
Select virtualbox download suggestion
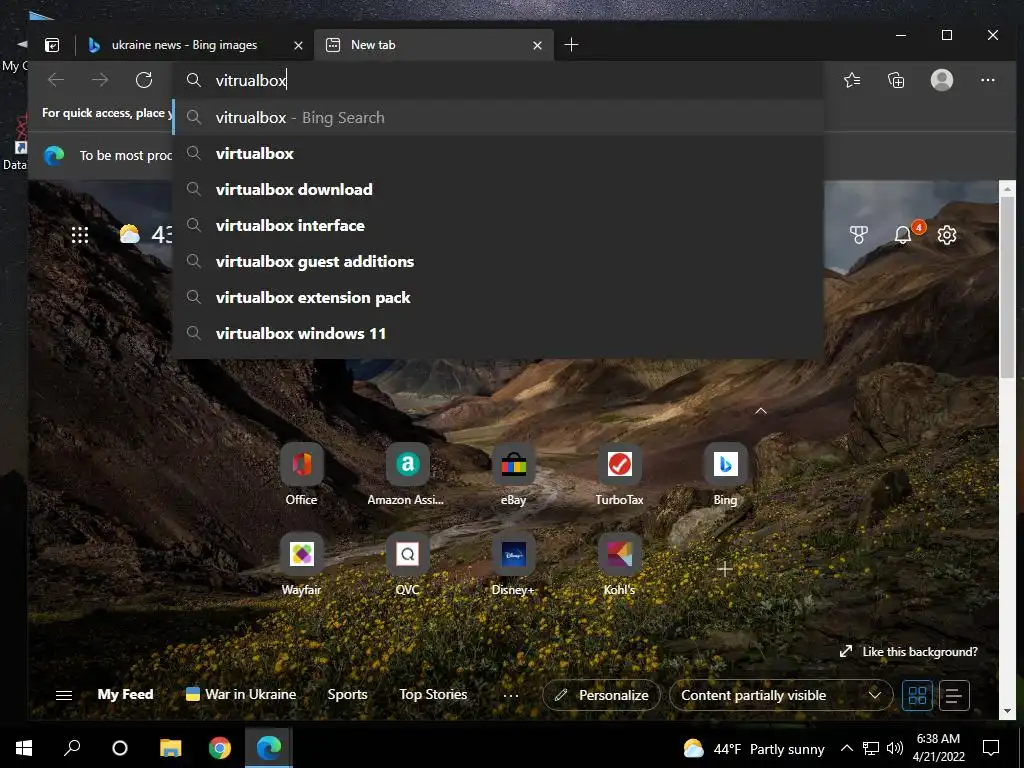498,189
